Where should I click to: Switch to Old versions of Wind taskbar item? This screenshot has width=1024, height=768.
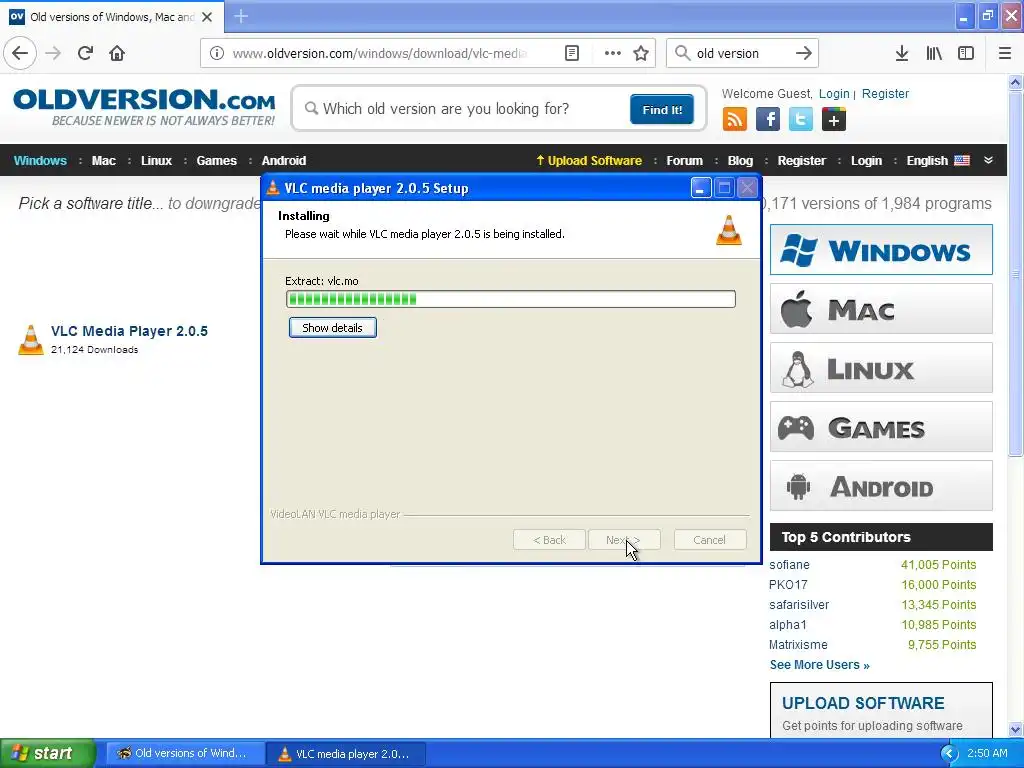185,753
